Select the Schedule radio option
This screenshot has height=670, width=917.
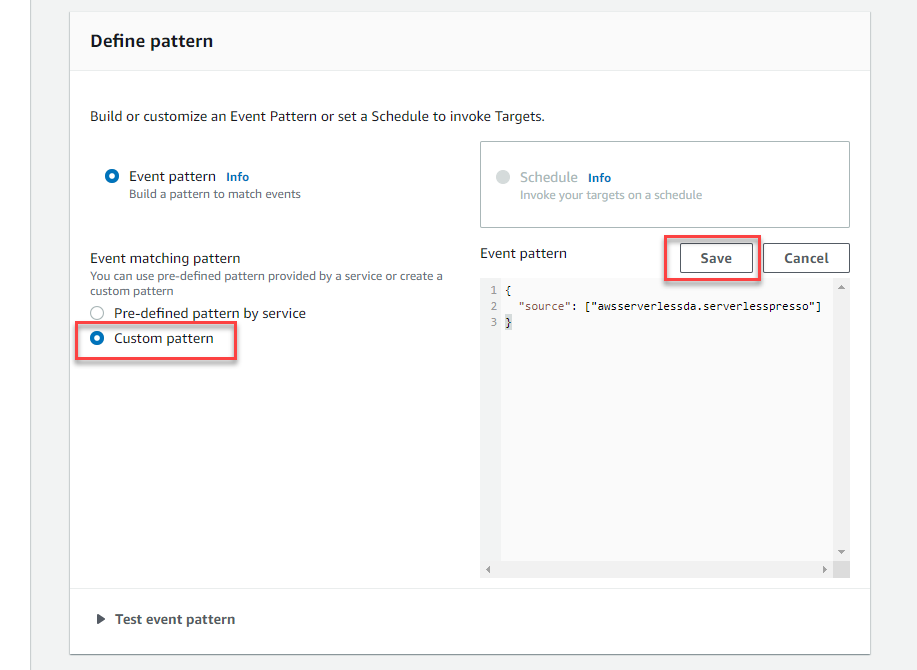[x=503, y=177]
